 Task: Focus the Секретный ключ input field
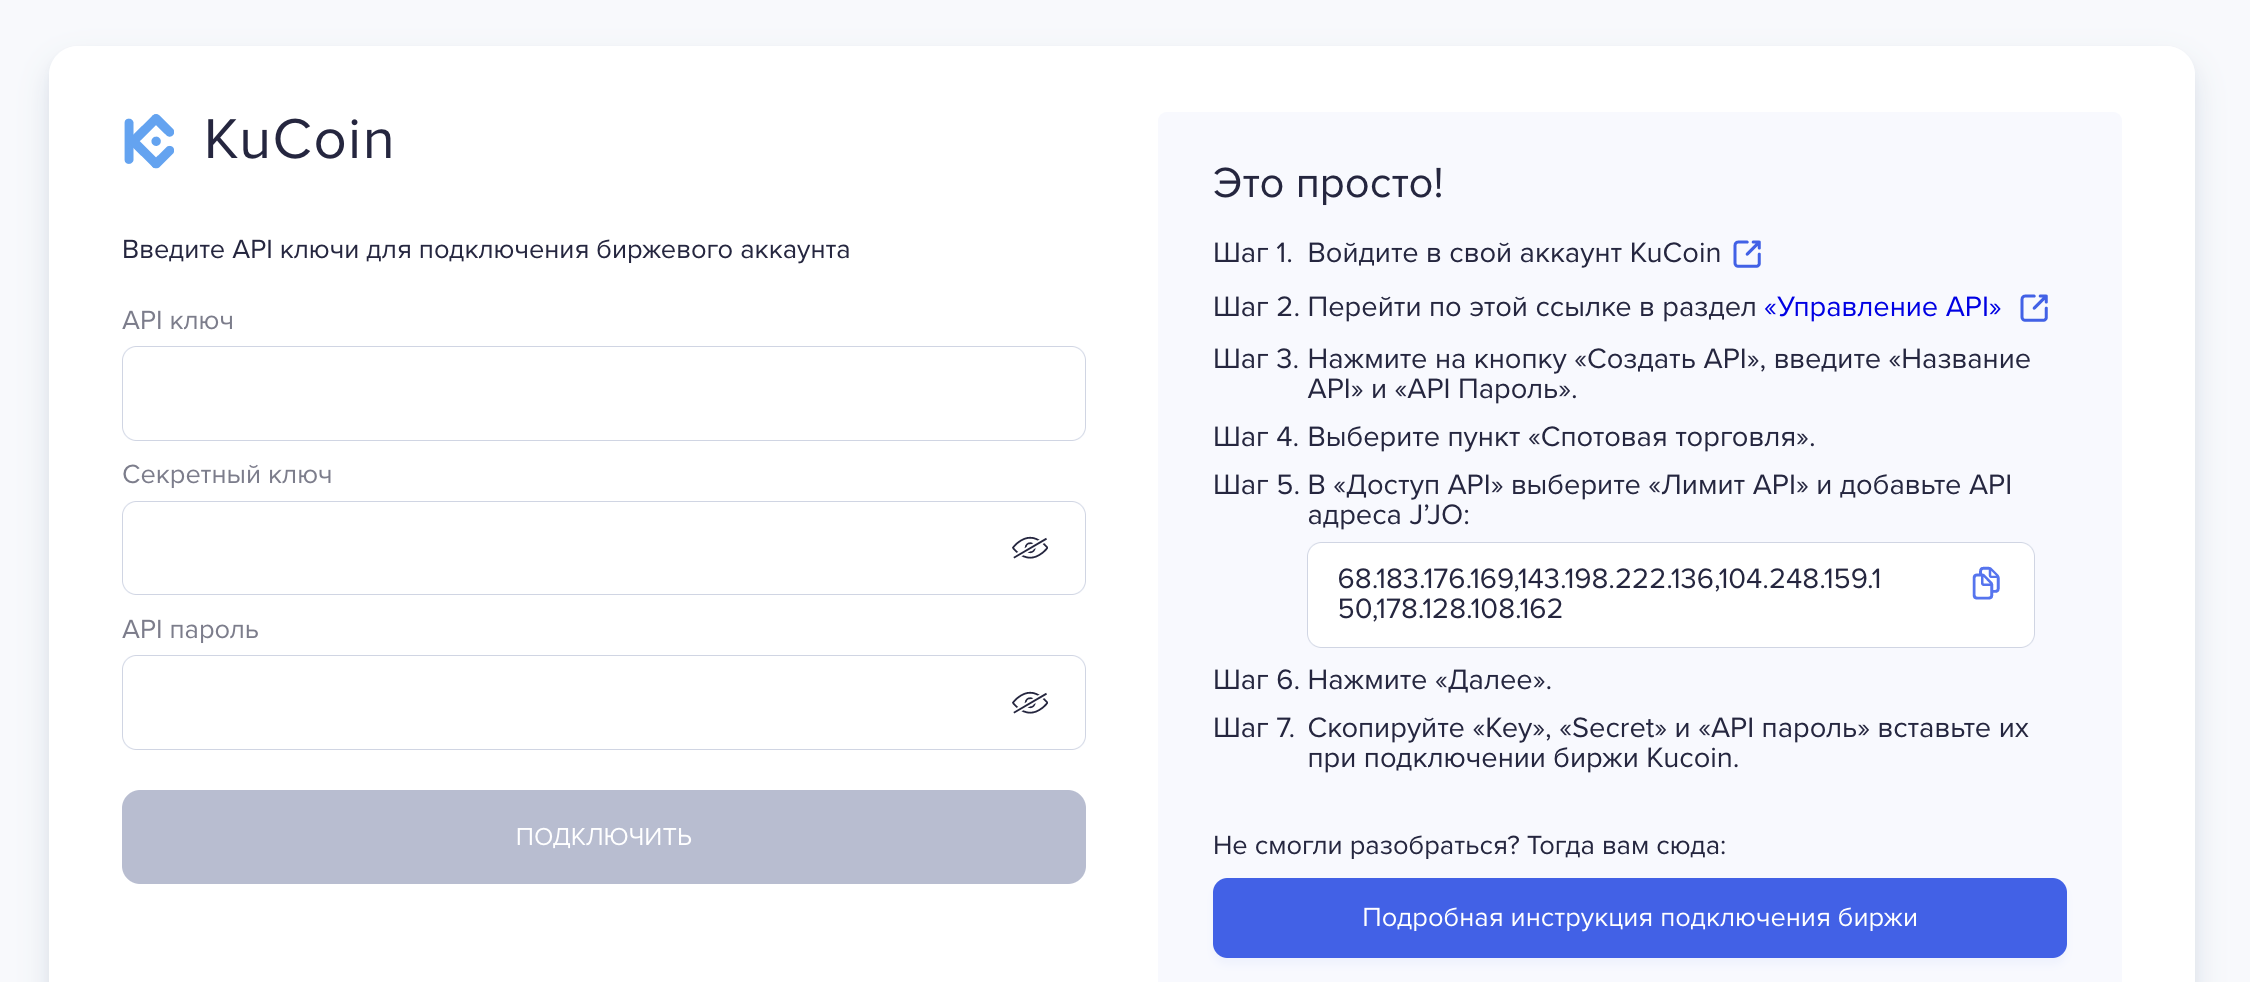604,548
